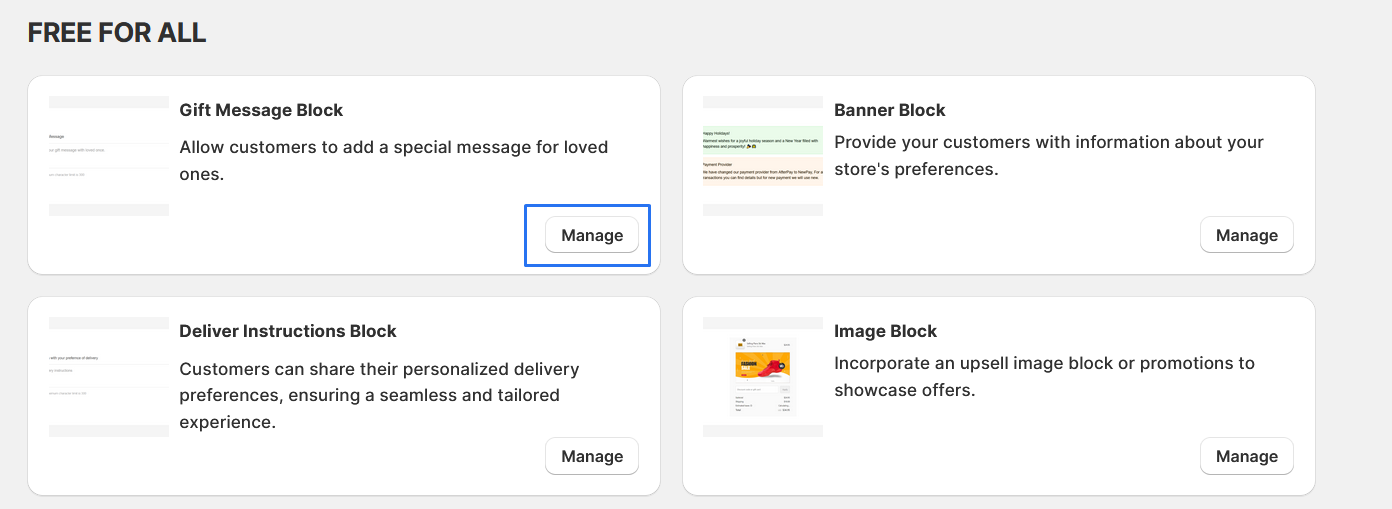1392x509 pixels.
Task: Click Manage button for Gift Message Block
Action: click(x=591, y=235)
